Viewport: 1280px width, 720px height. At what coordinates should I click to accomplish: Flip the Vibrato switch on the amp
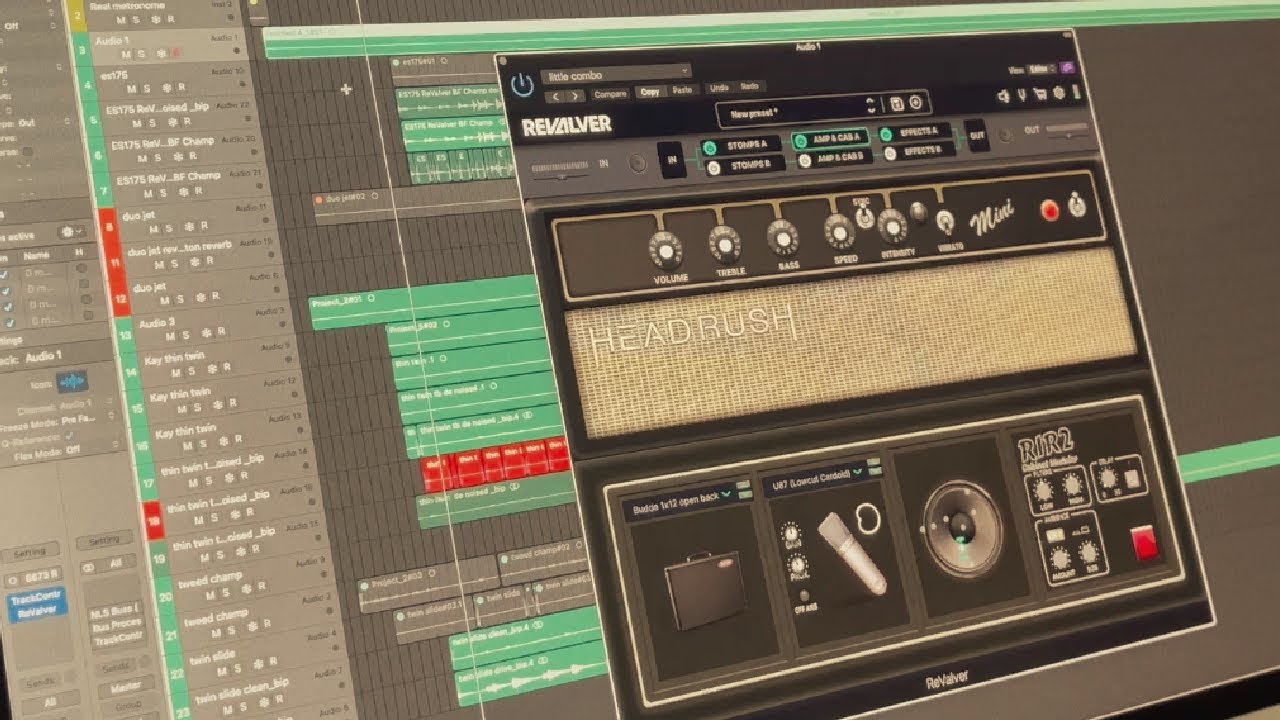(944, 222)
